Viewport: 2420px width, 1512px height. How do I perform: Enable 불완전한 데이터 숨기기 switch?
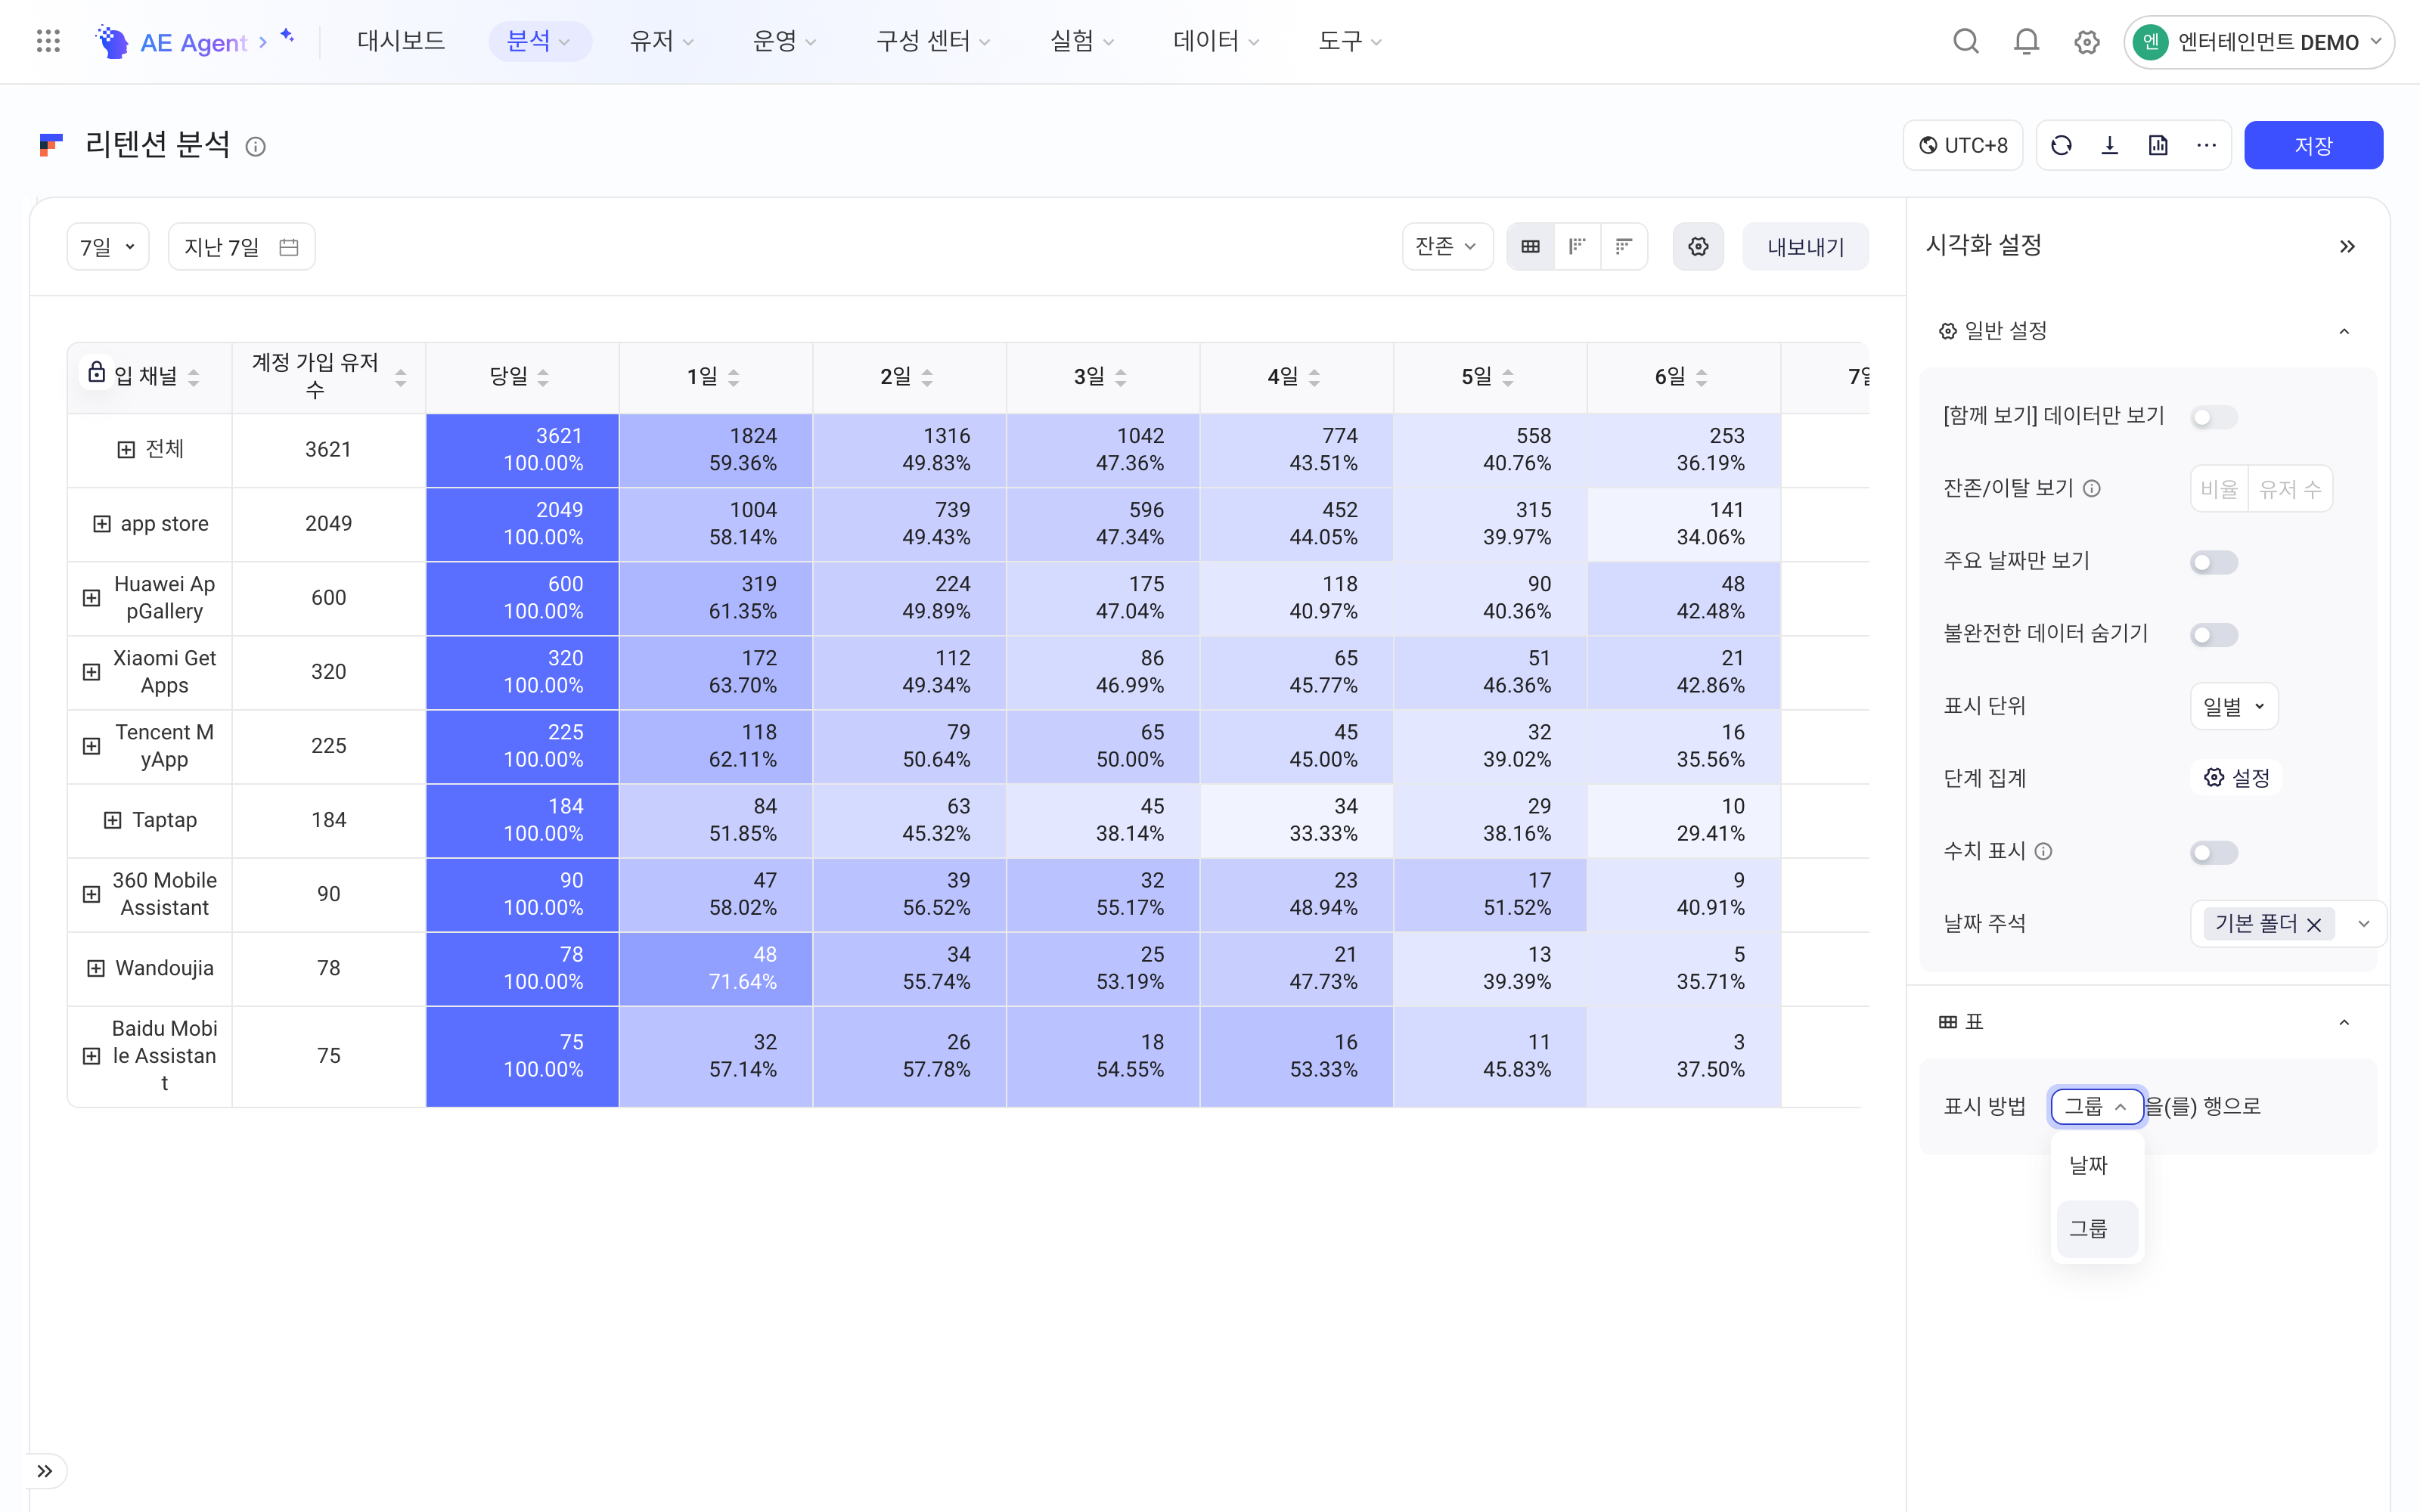coord(2213,634)
